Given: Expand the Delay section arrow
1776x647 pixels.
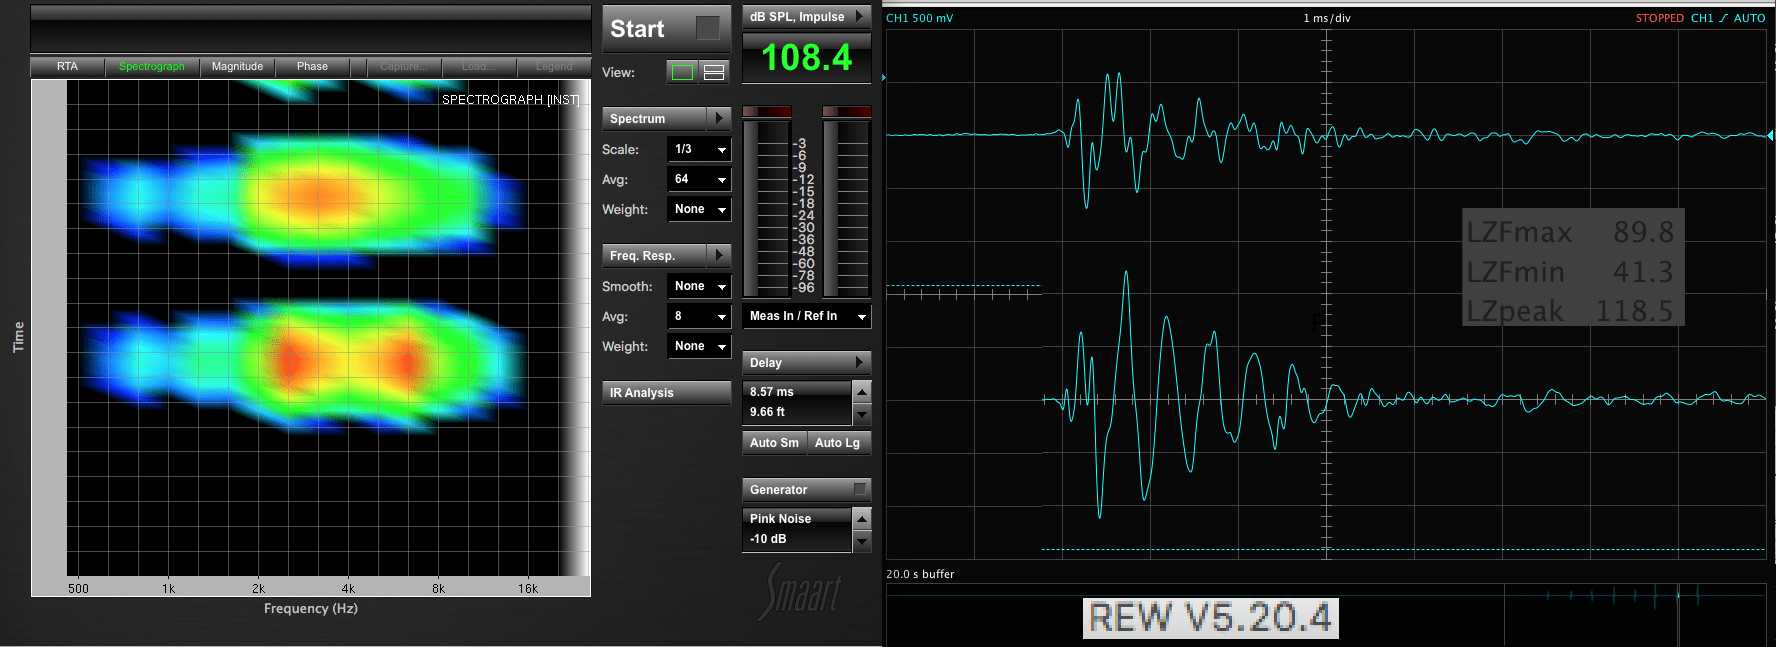Looking at the screenshot, I should coord(860,362).
